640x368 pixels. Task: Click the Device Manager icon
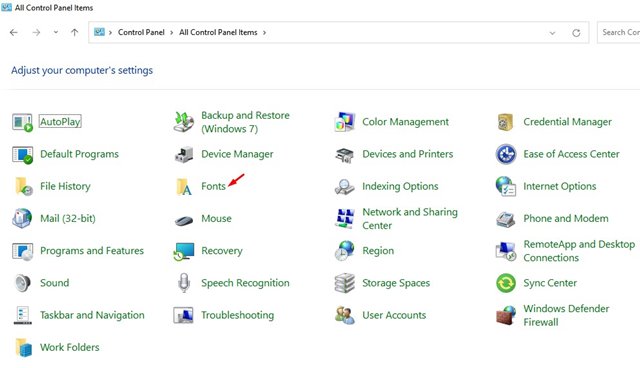tap(184, 155)
